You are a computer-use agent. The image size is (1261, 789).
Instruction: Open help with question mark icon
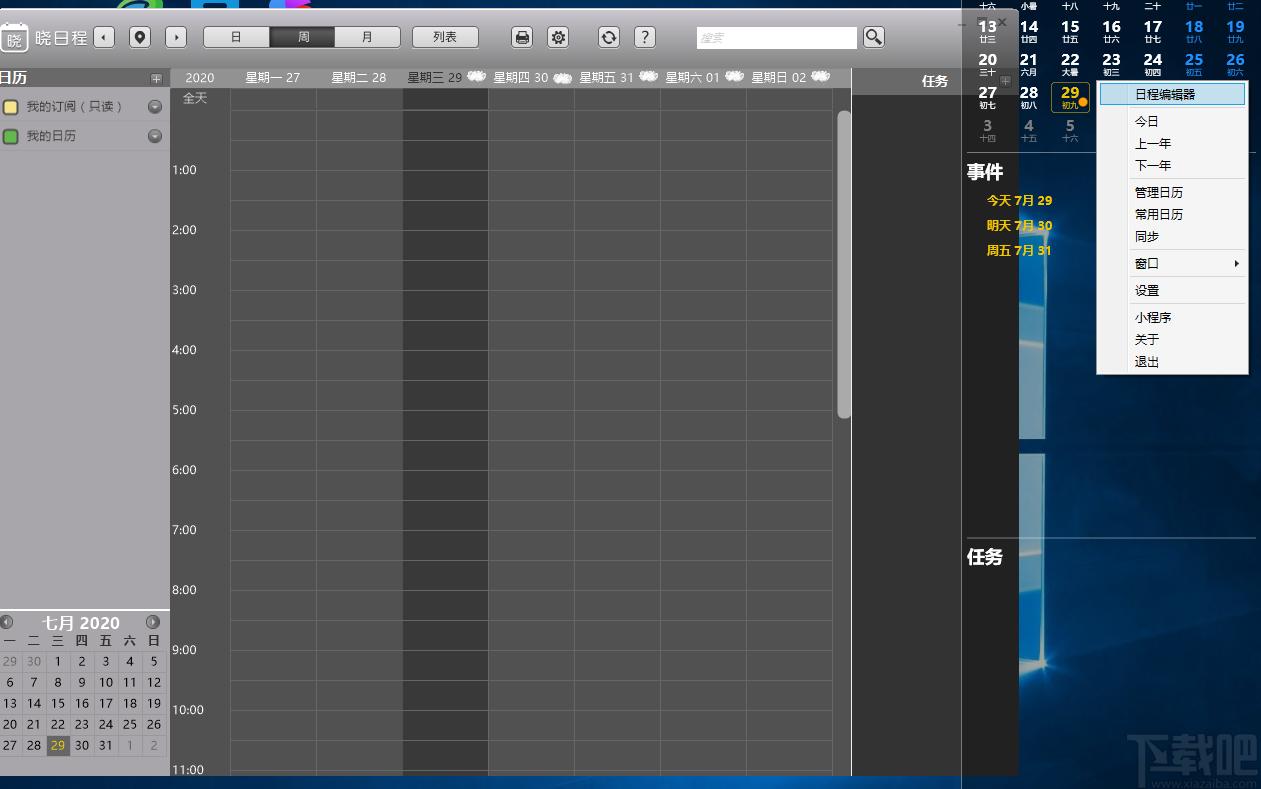pos(645,37)
